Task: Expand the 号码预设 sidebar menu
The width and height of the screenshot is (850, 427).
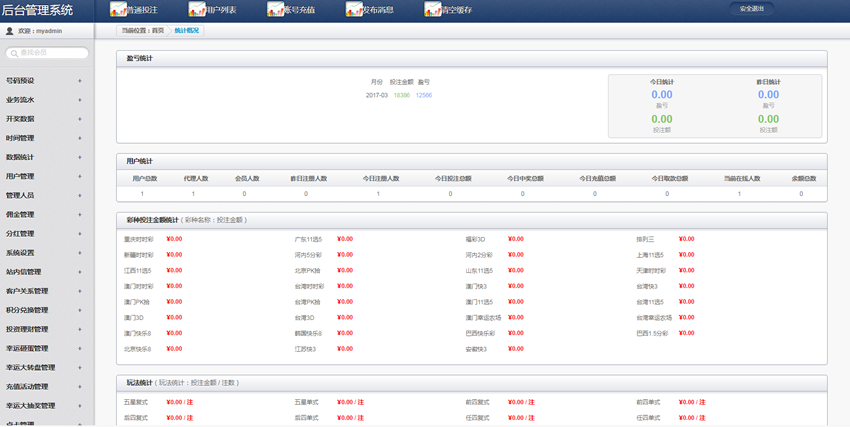Action: [x=44, y=81]
